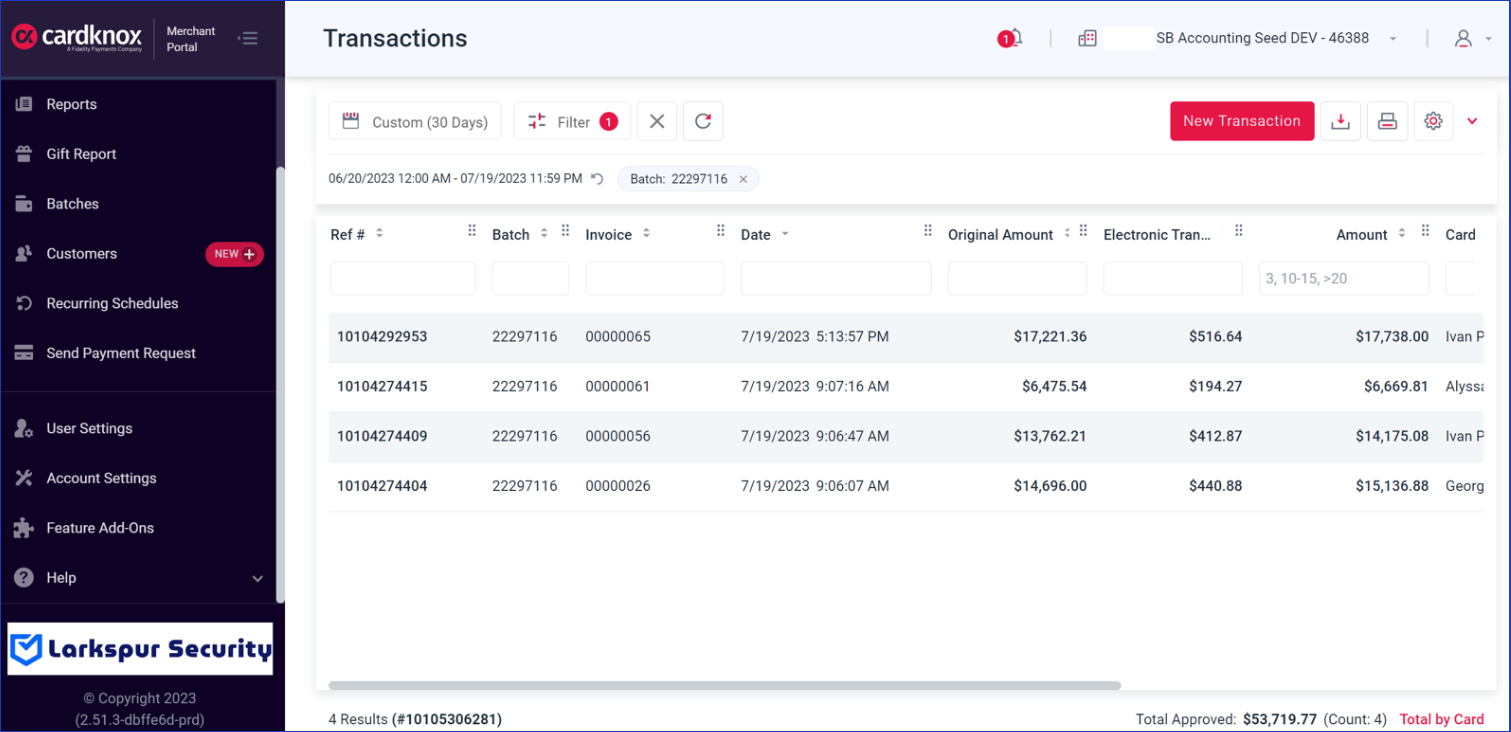Click New Transaction button
The image size is (1511, 732).
tap(1242, 121)
